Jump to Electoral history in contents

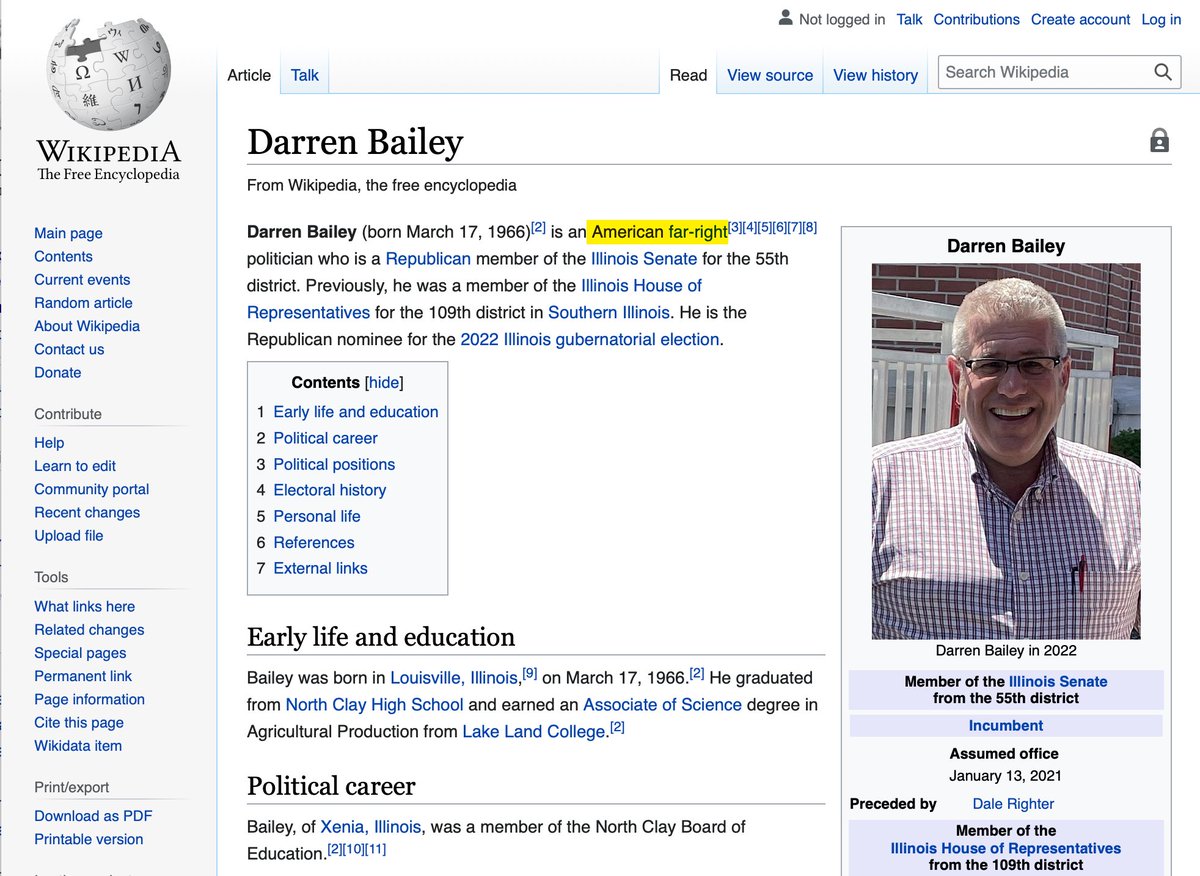click(x=329, y=490)
